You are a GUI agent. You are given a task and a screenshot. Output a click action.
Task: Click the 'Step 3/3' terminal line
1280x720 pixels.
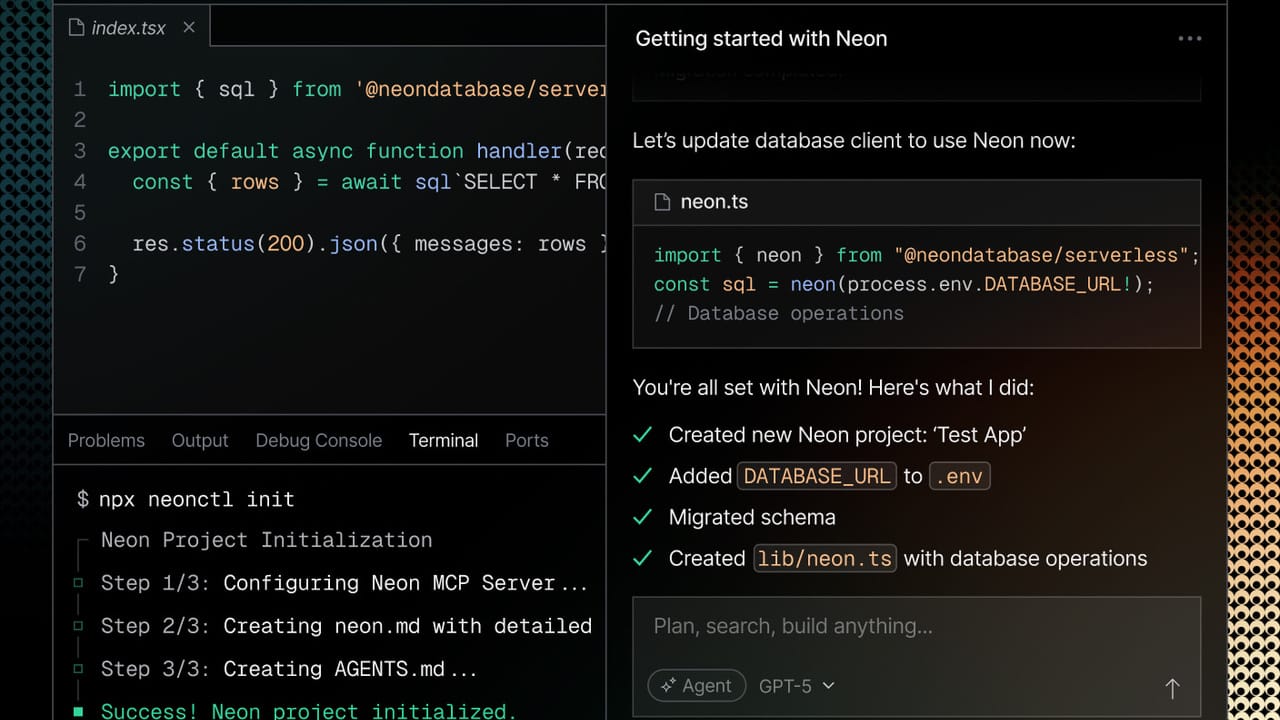tap(289, 669)
